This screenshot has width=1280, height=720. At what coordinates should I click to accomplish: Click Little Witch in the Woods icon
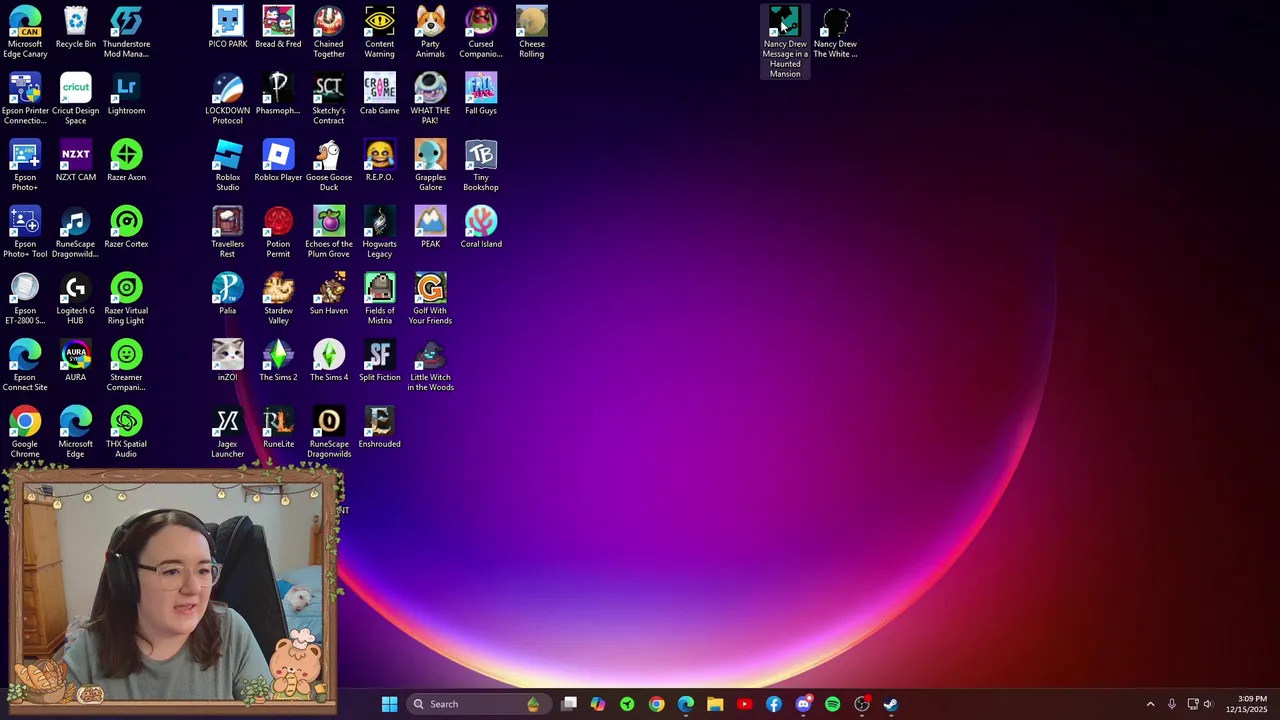430,366
